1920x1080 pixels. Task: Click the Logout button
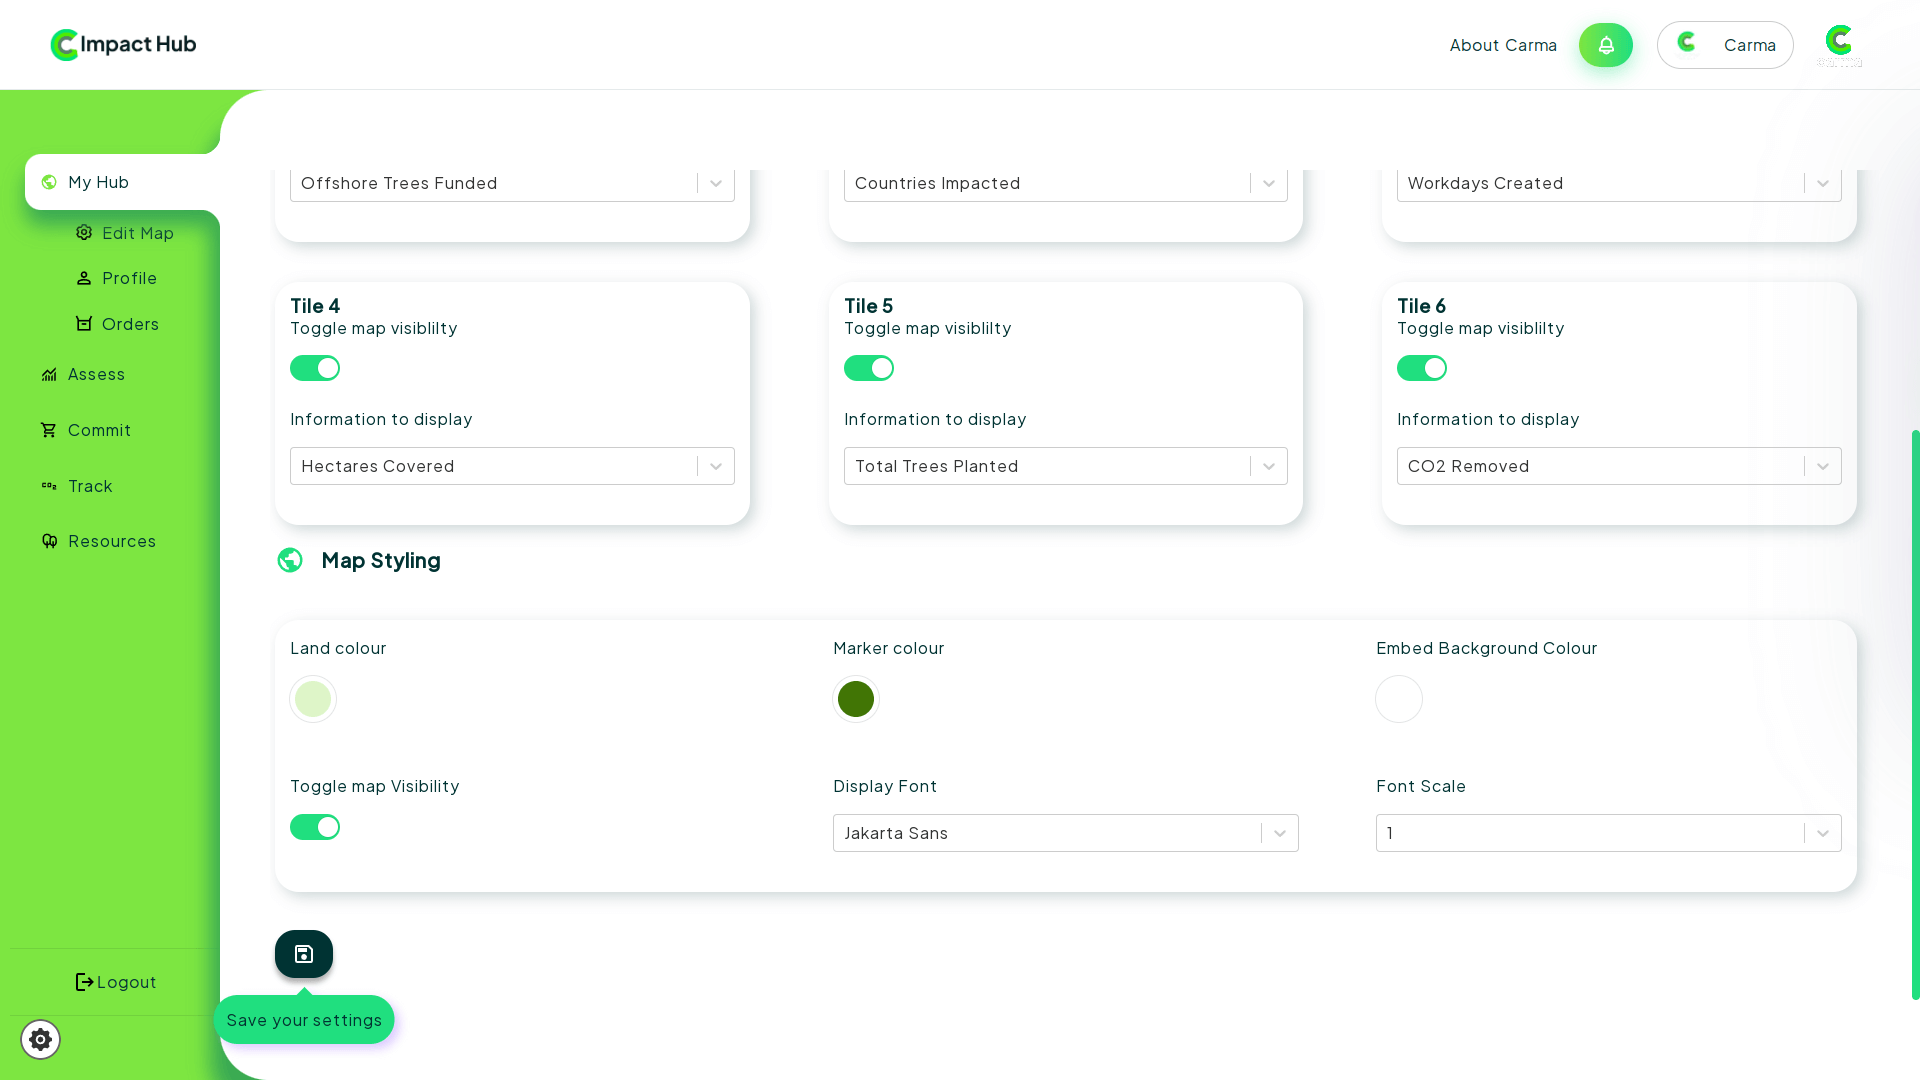[x=116, y=982]
